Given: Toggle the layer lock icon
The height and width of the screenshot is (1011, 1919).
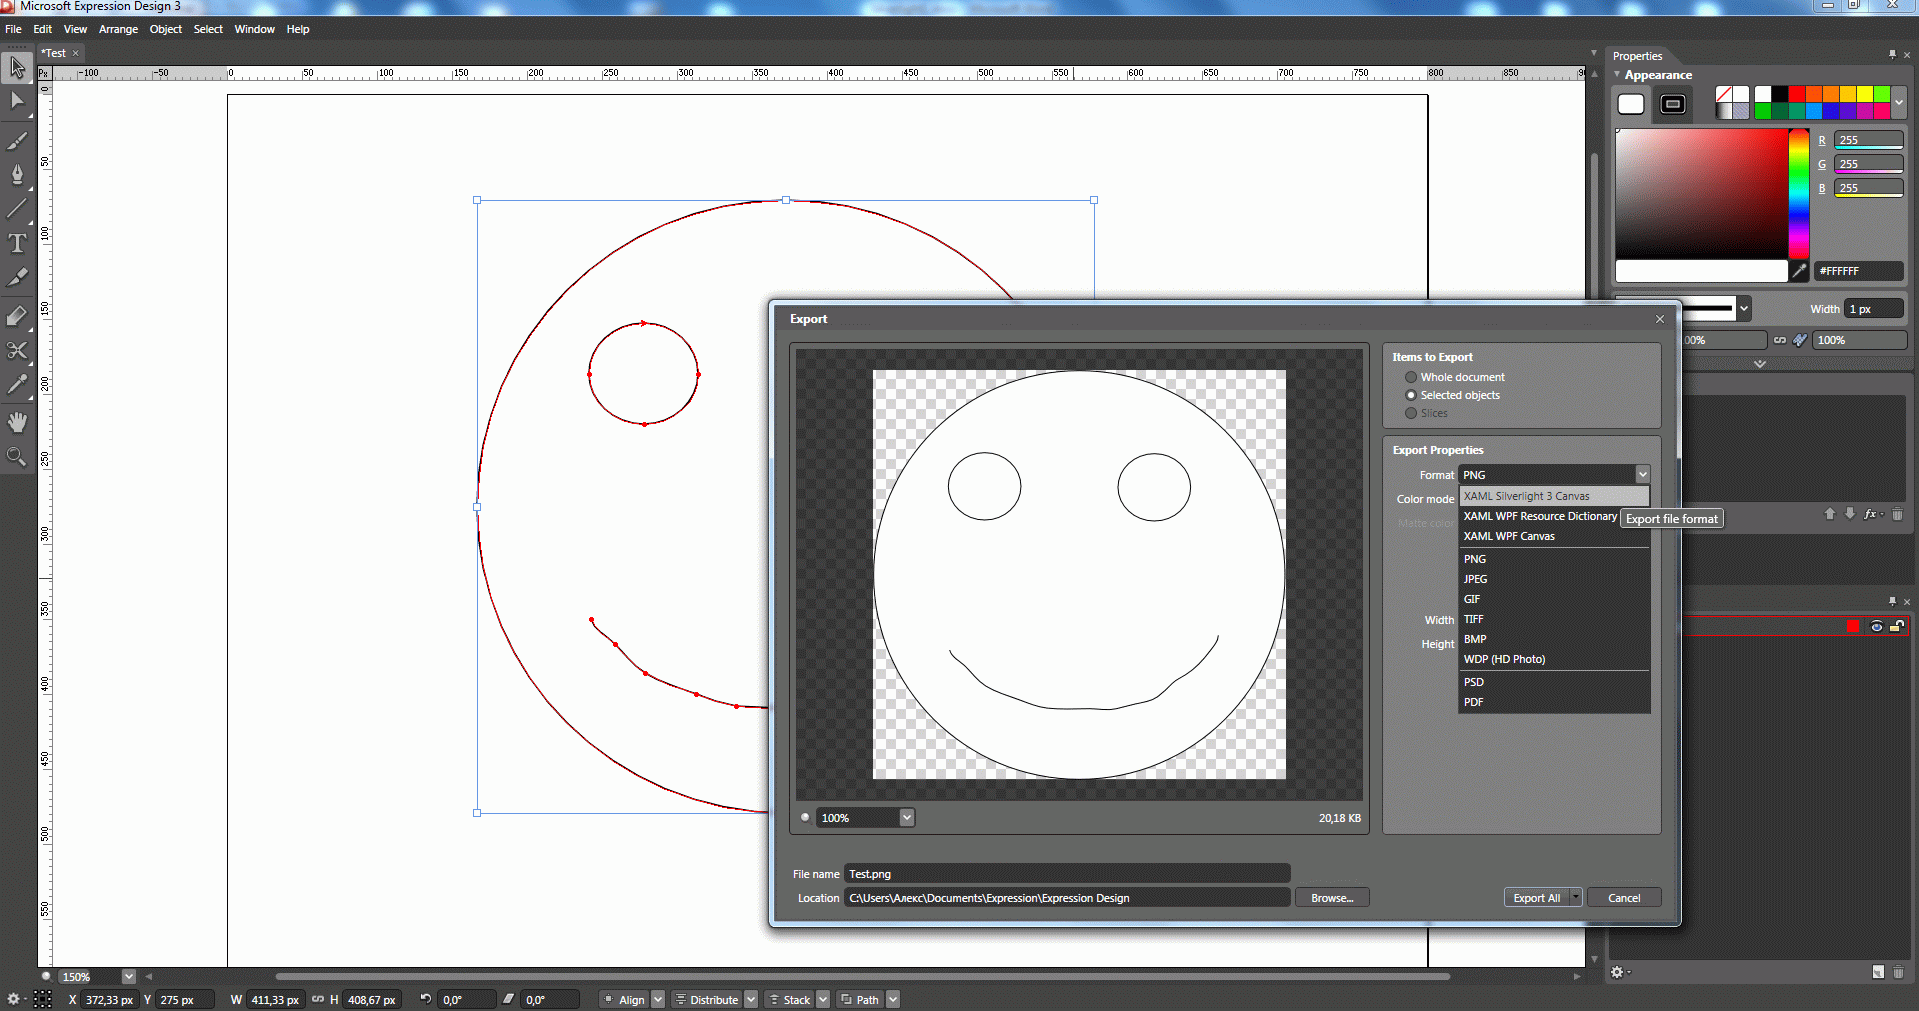Looking at the screenshot, I should (1897, 626).
